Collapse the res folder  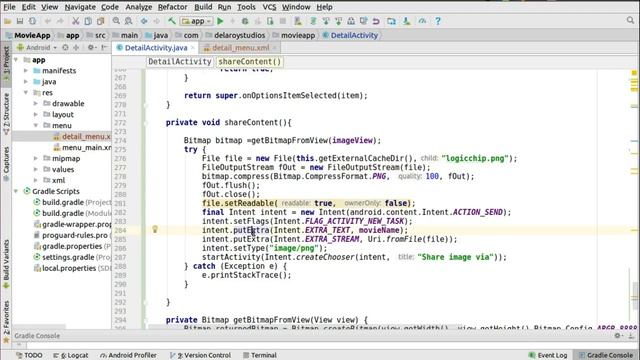tap(26, 93)
